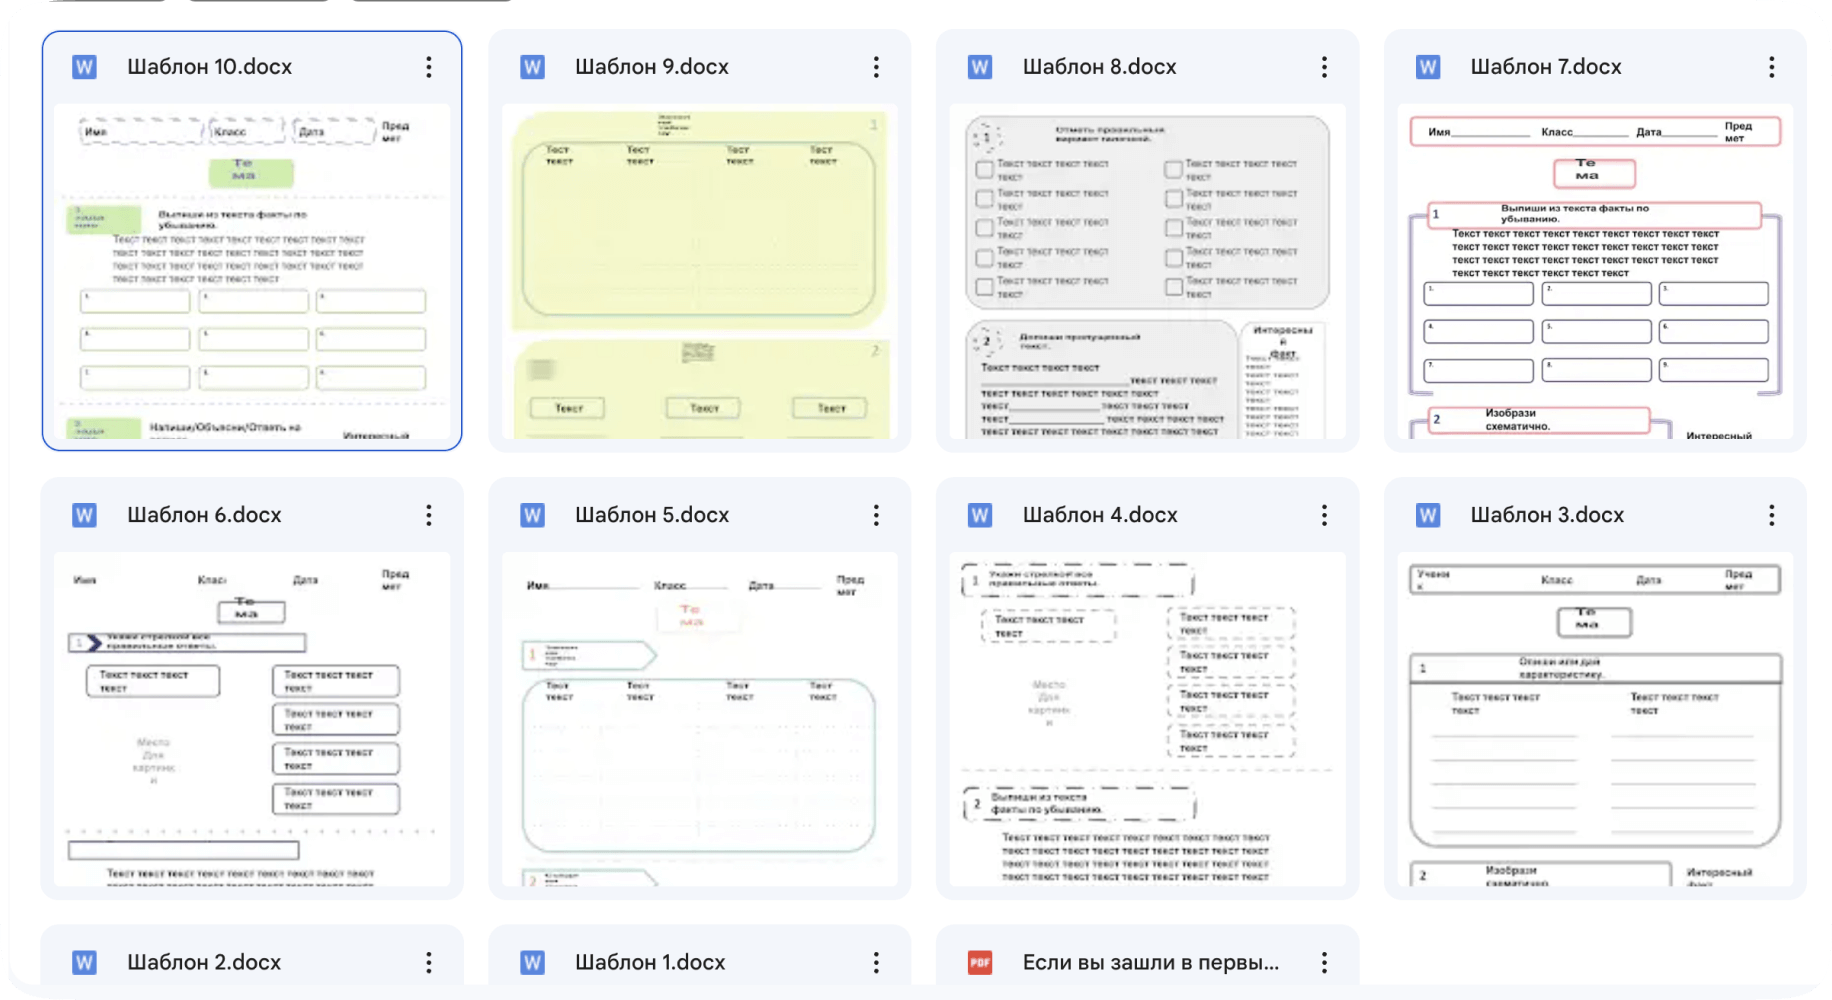Click Word icon of Шаблон 10.docx
The height and width of the screenshot is (1000, 1832).
click(x=85, y=67)
